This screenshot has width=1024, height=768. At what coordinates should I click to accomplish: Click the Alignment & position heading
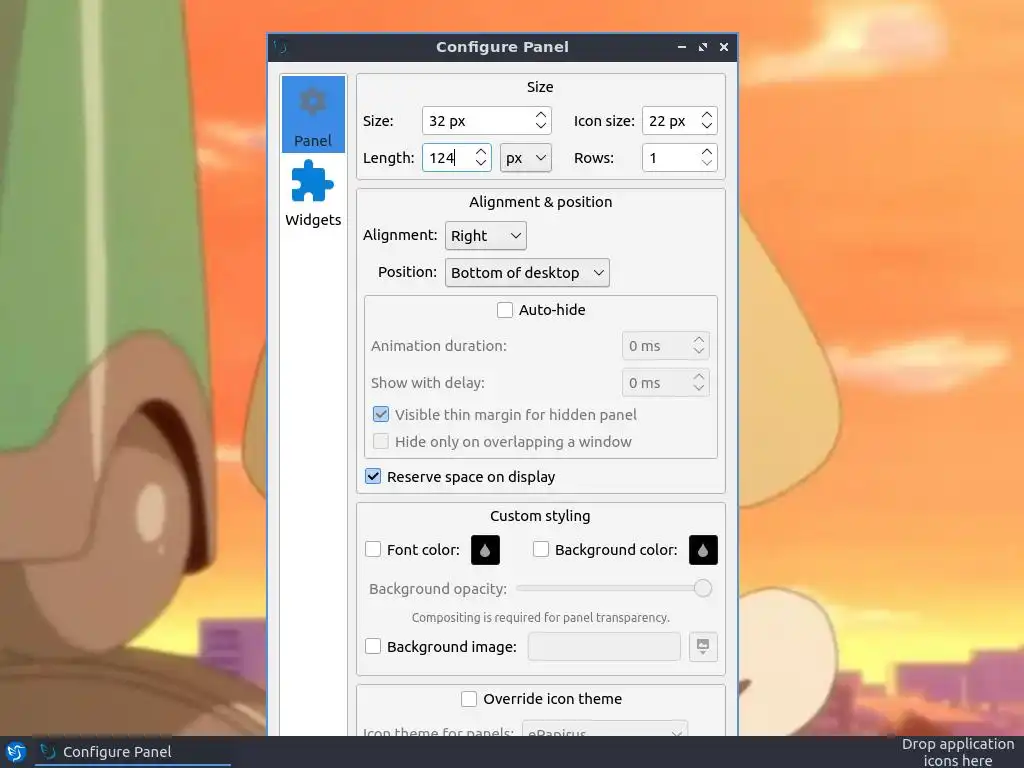(x=541, y=202)
